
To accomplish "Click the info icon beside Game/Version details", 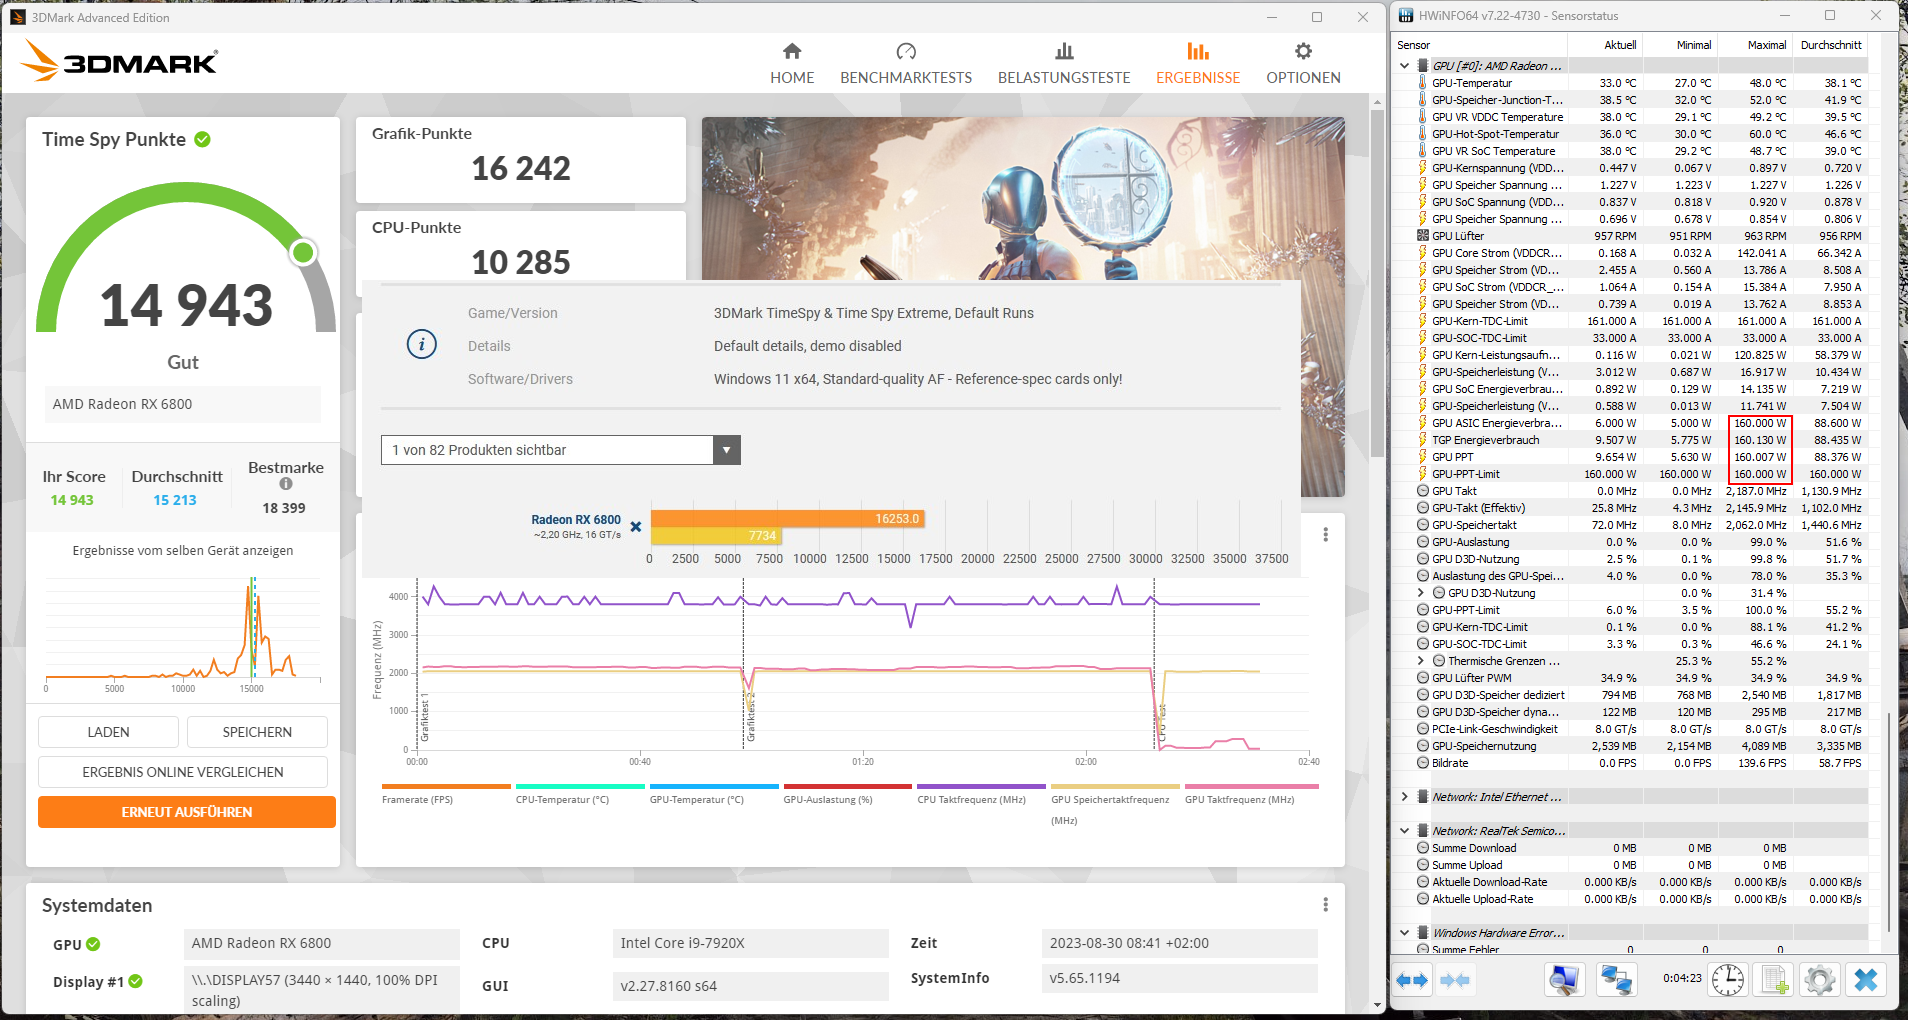I will coord(422,345).
